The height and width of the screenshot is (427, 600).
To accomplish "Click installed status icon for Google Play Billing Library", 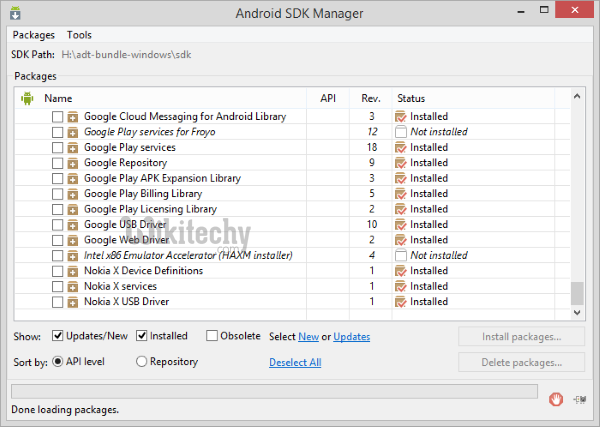I will [x=401, y=194].
